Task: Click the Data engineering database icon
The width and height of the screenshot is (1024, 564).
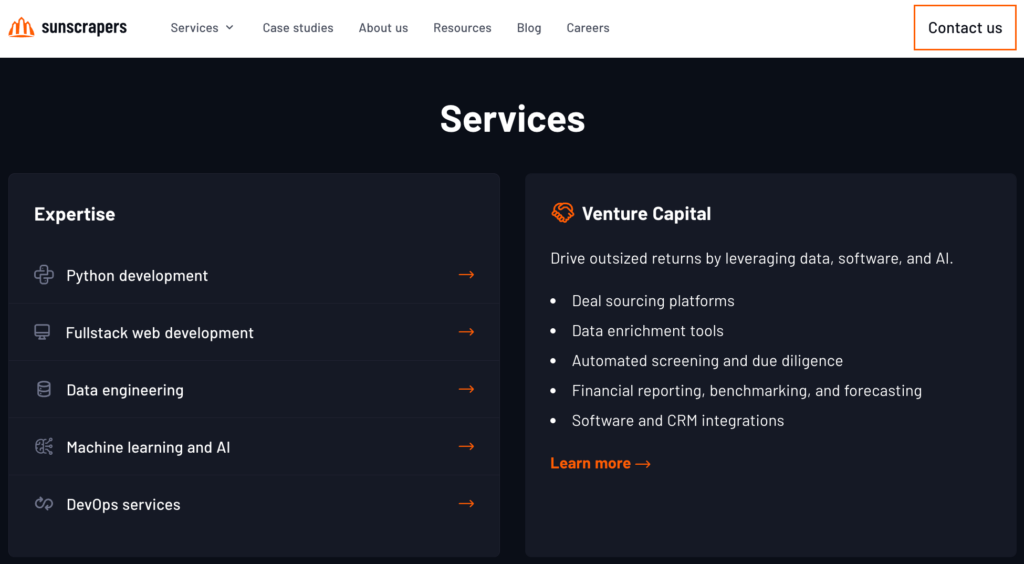Action: (x=44, y=390)
